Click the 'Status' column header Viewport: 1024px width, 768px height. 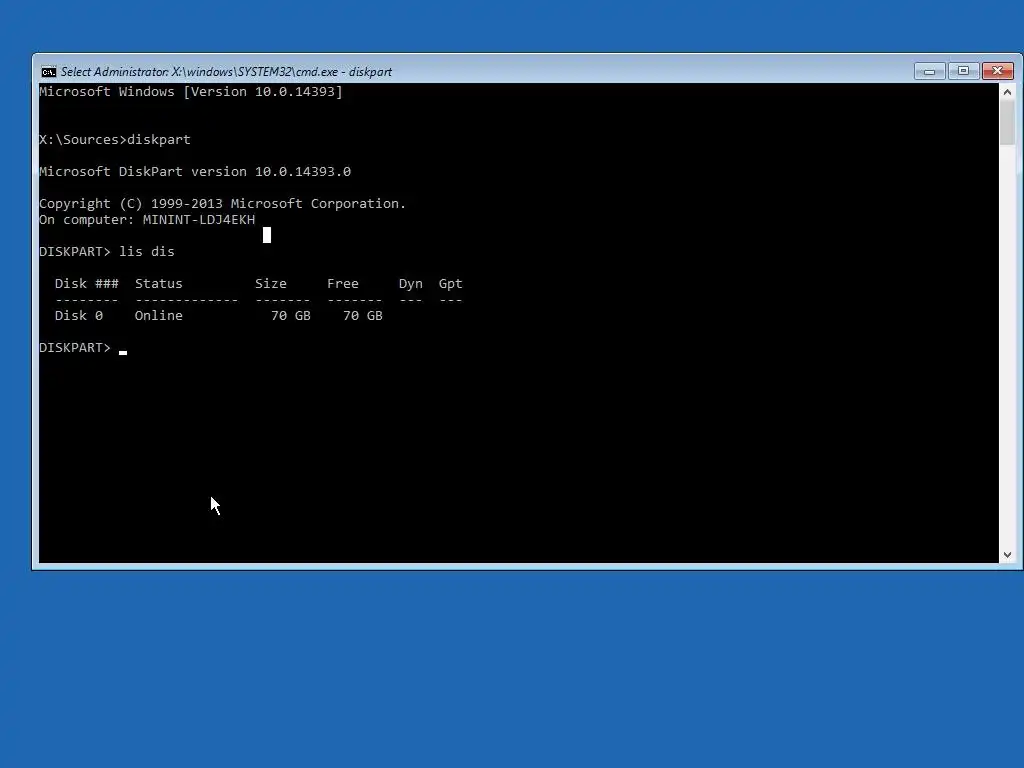click(x=159, y=283)
